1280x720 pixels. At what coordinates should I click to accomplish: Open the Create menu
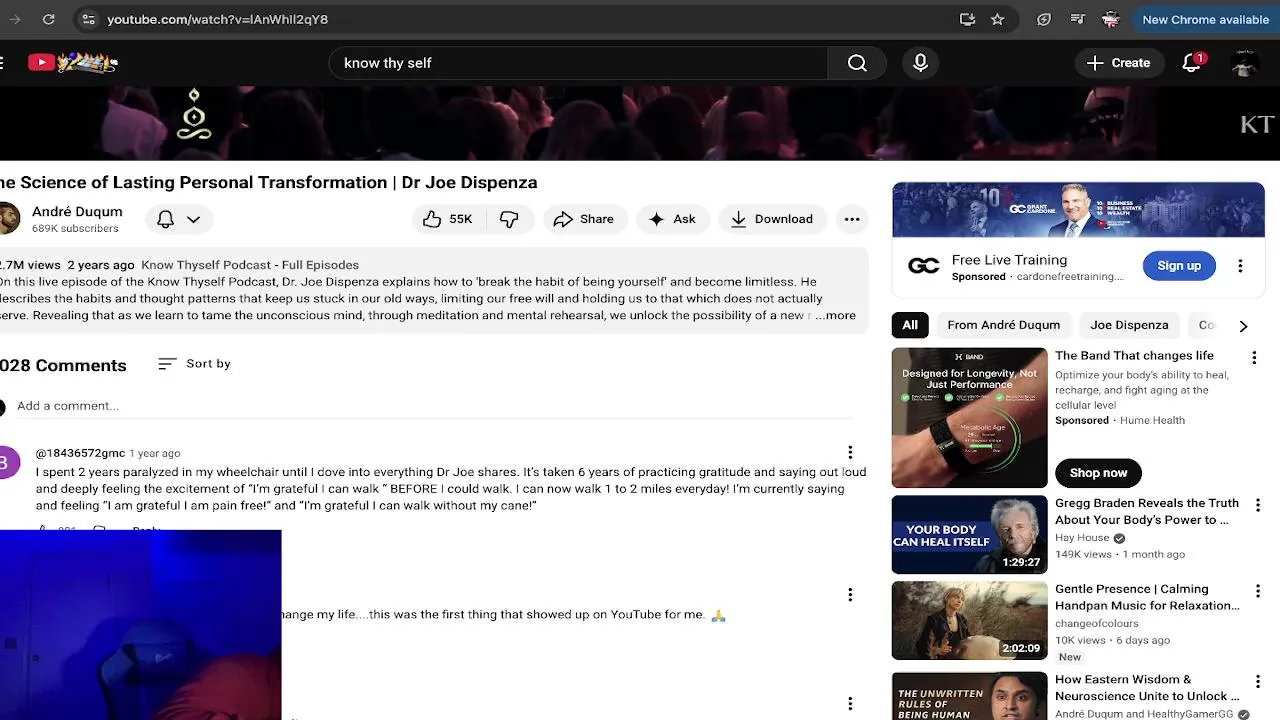[x=1118, y=63]
